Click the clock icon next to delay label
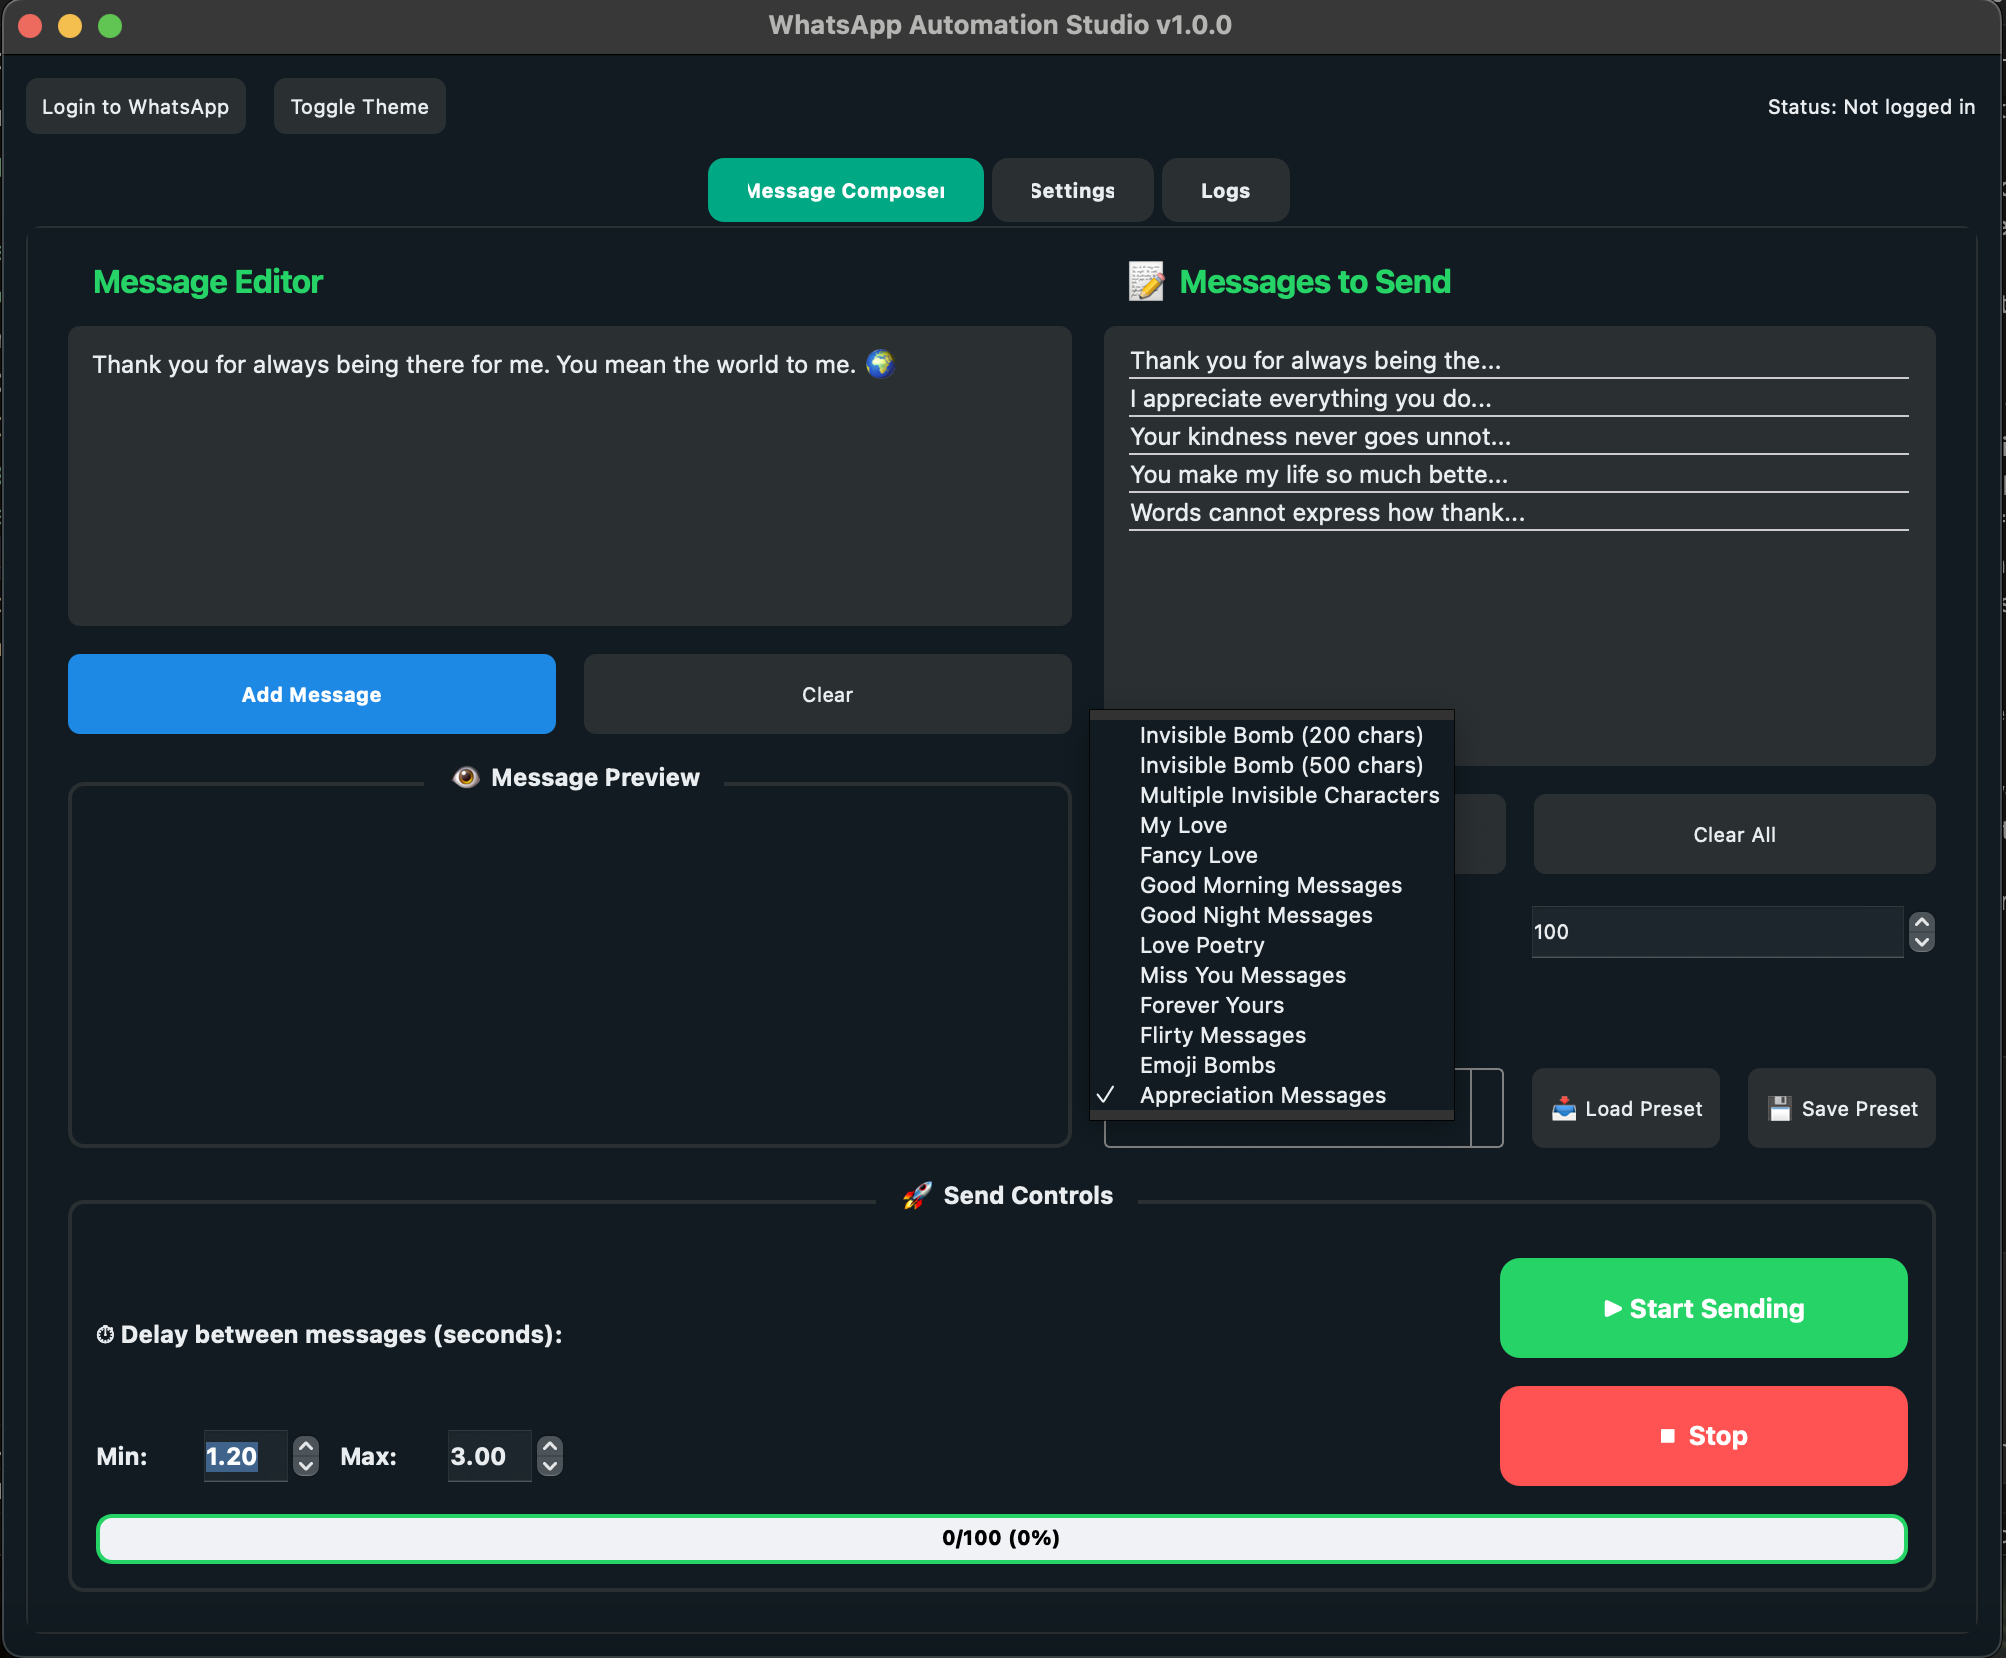This screenshot has width=2006, height=1658. tap(105, 1334)
